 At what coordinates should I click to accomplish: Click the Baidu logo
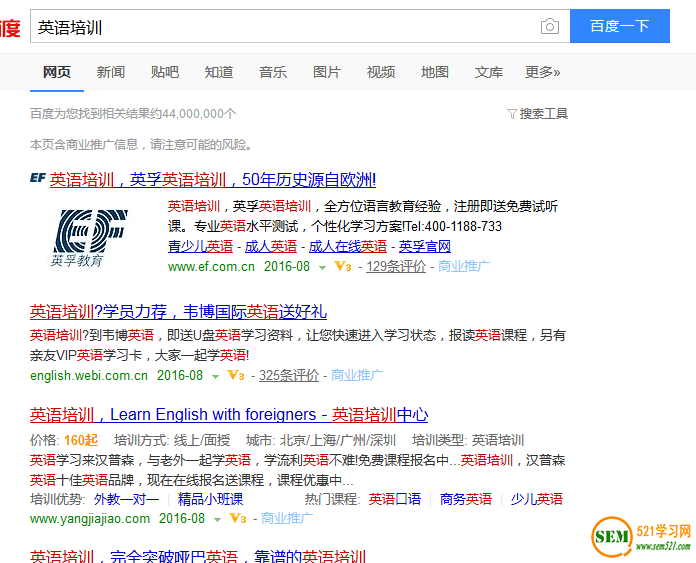(10, 28)
